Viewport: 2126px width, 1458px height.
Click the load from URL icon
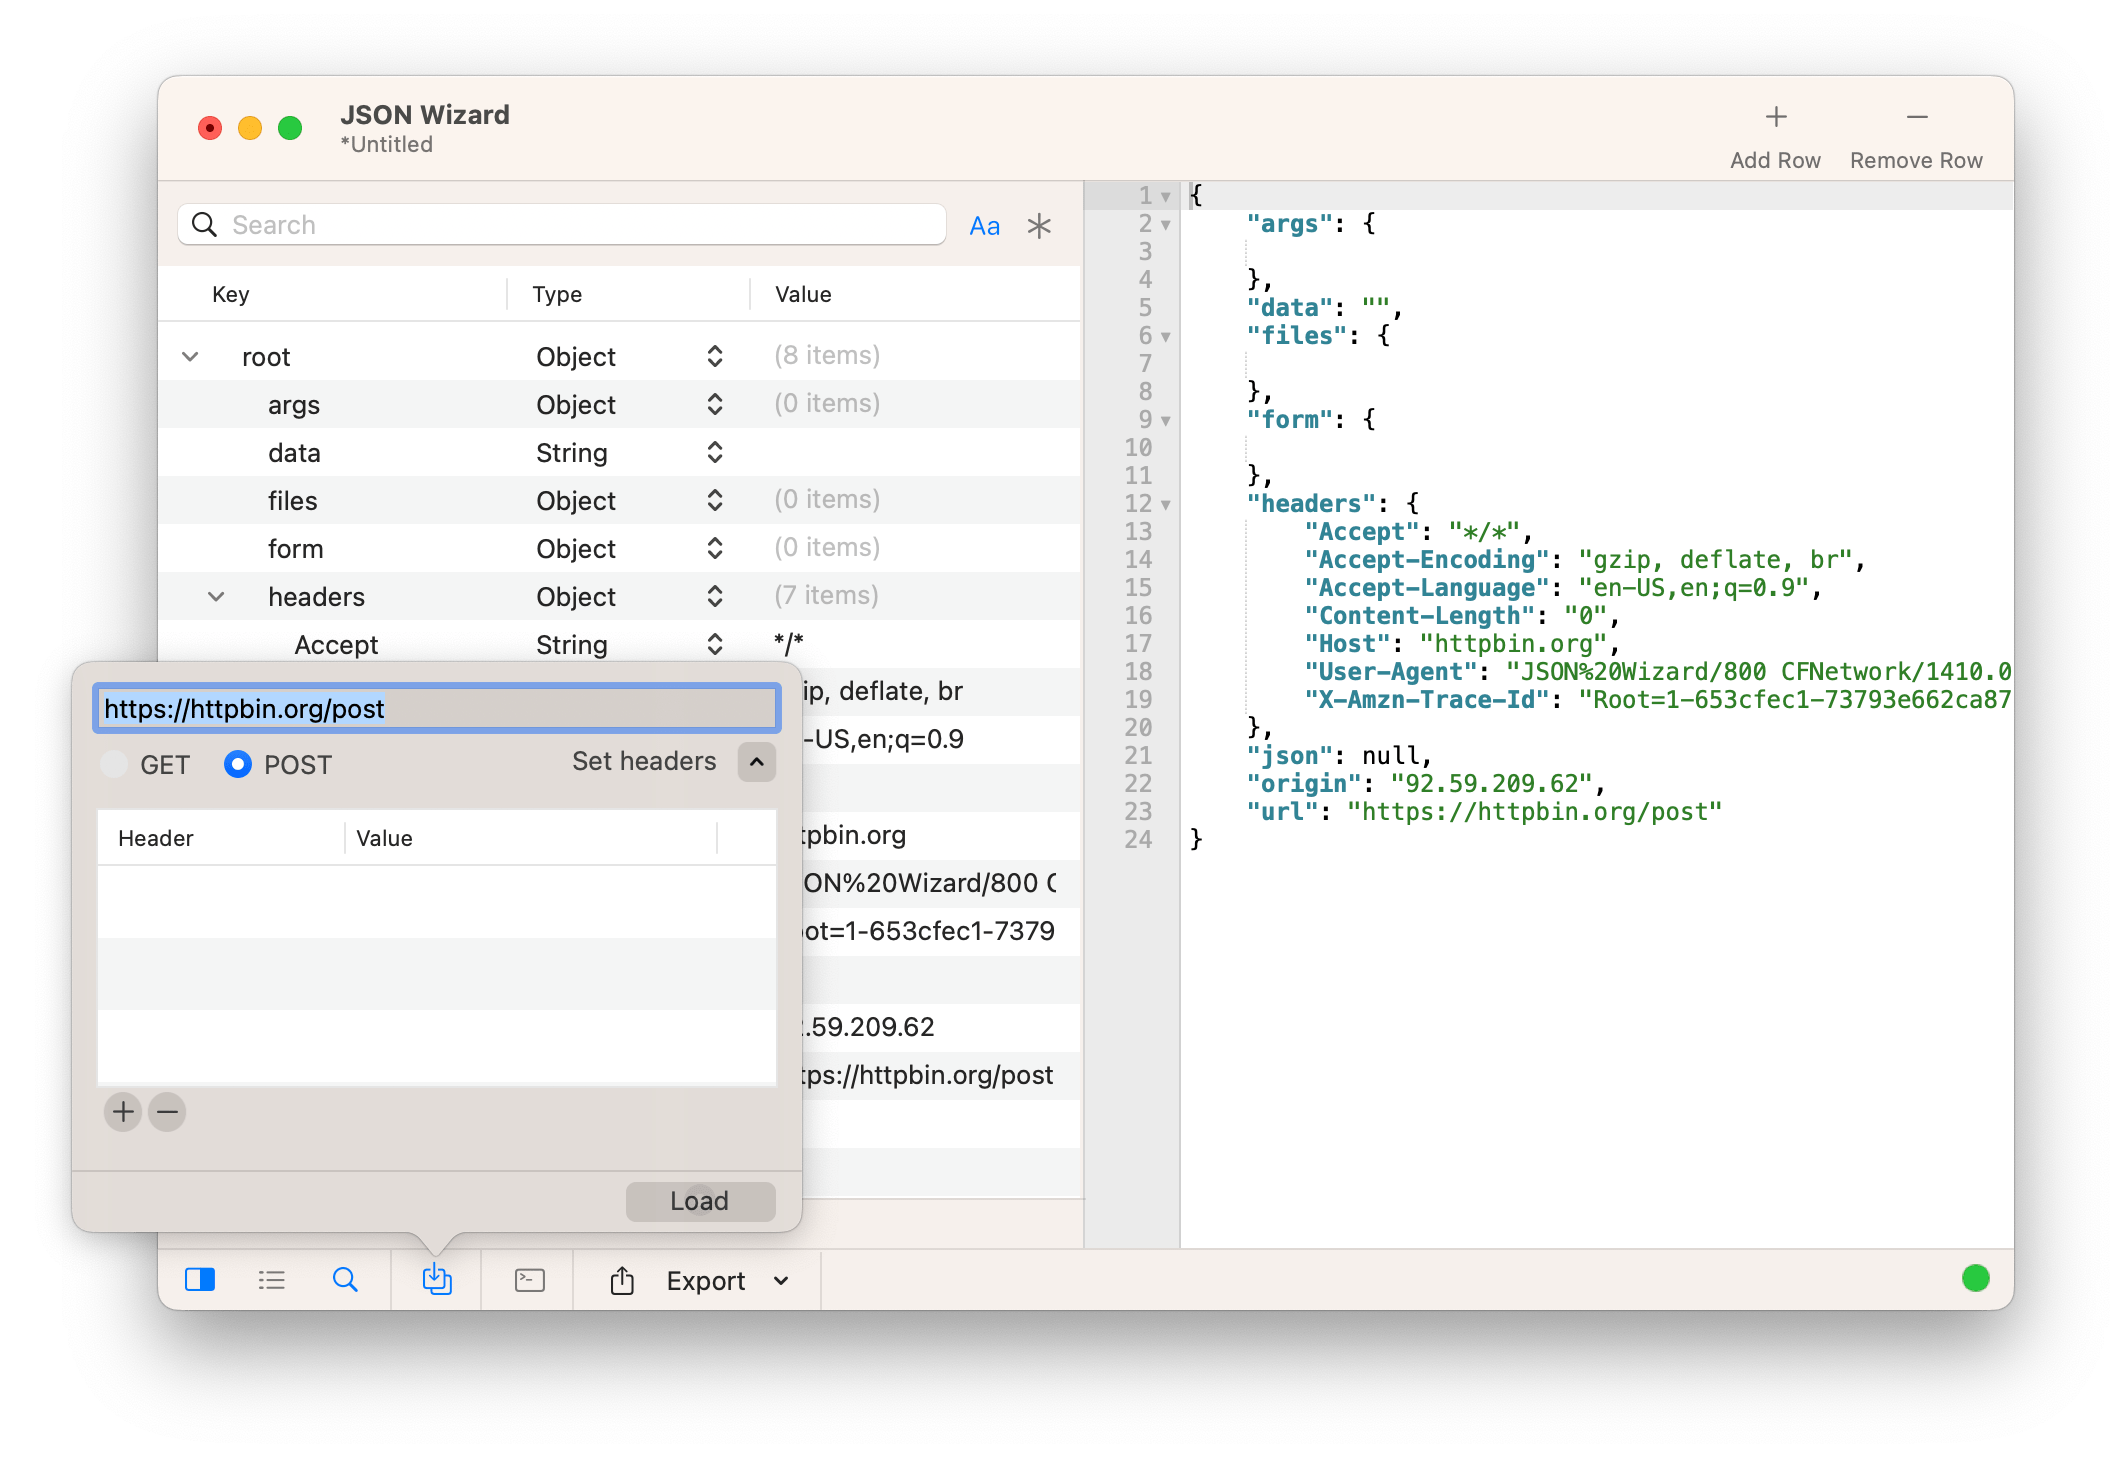point(436,1280)
